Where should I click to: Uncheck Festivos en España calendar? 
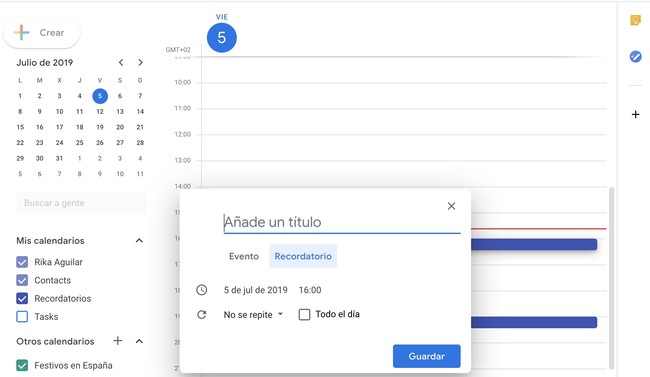22,365
